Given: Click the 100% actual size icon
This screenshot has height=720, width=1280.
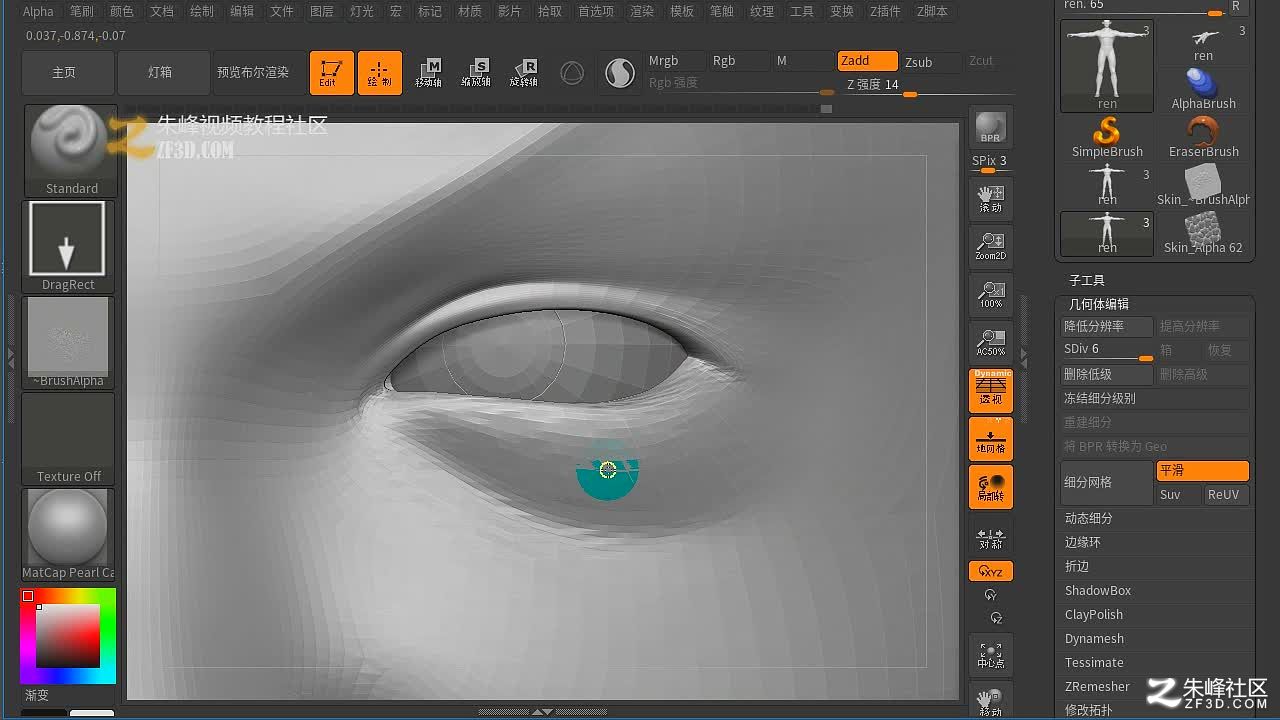Looking at the screenshot, I should [990, 294].
